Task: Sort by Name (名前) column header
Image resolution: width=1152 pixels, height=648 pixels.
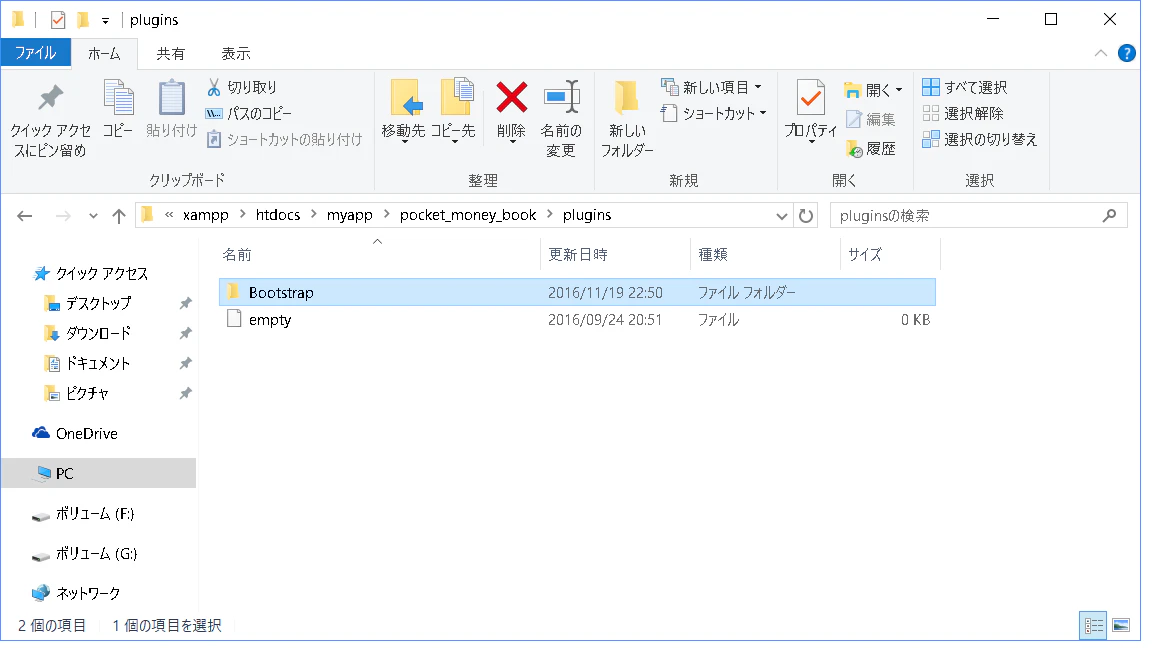Action: click(237, 255)
